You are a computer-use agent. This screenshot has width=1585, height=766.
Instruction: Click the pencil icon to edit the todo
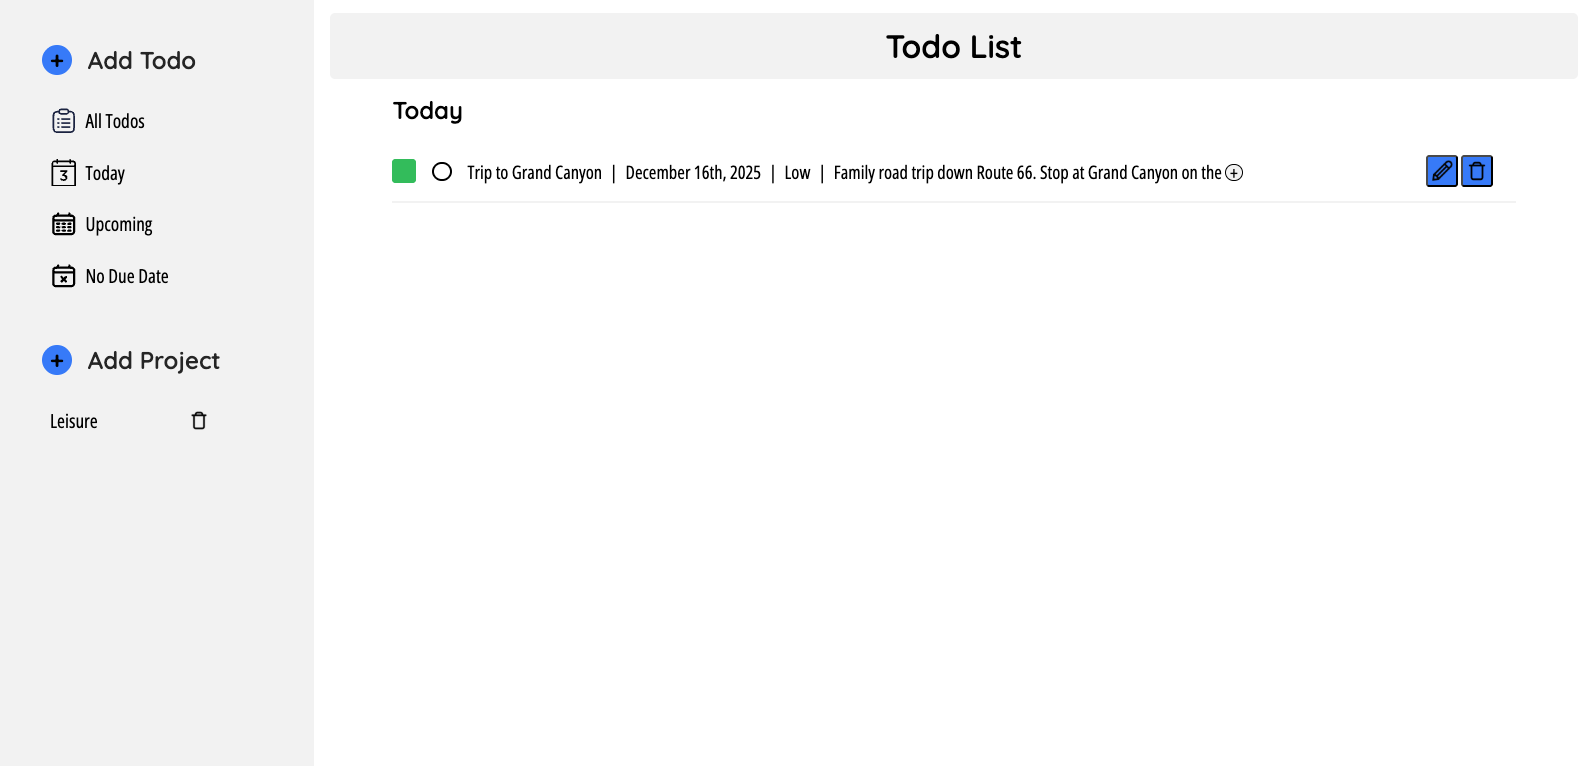1440,170
